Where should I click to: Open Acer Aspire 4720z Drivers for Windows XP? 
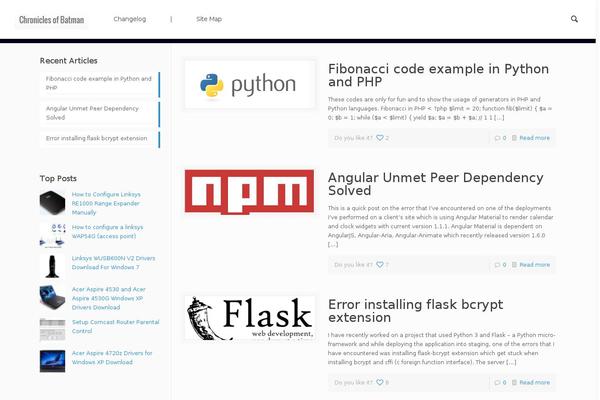pyautogui.click(x=112, y=358)
